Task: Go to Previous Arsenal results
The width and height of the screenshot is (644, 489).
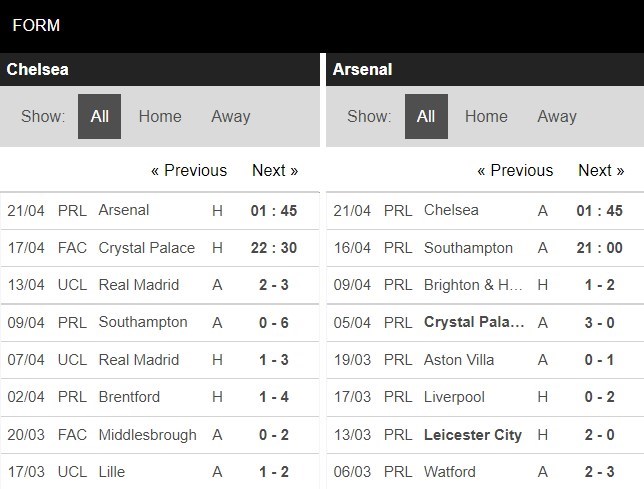Action: click(x=515, y=170)
